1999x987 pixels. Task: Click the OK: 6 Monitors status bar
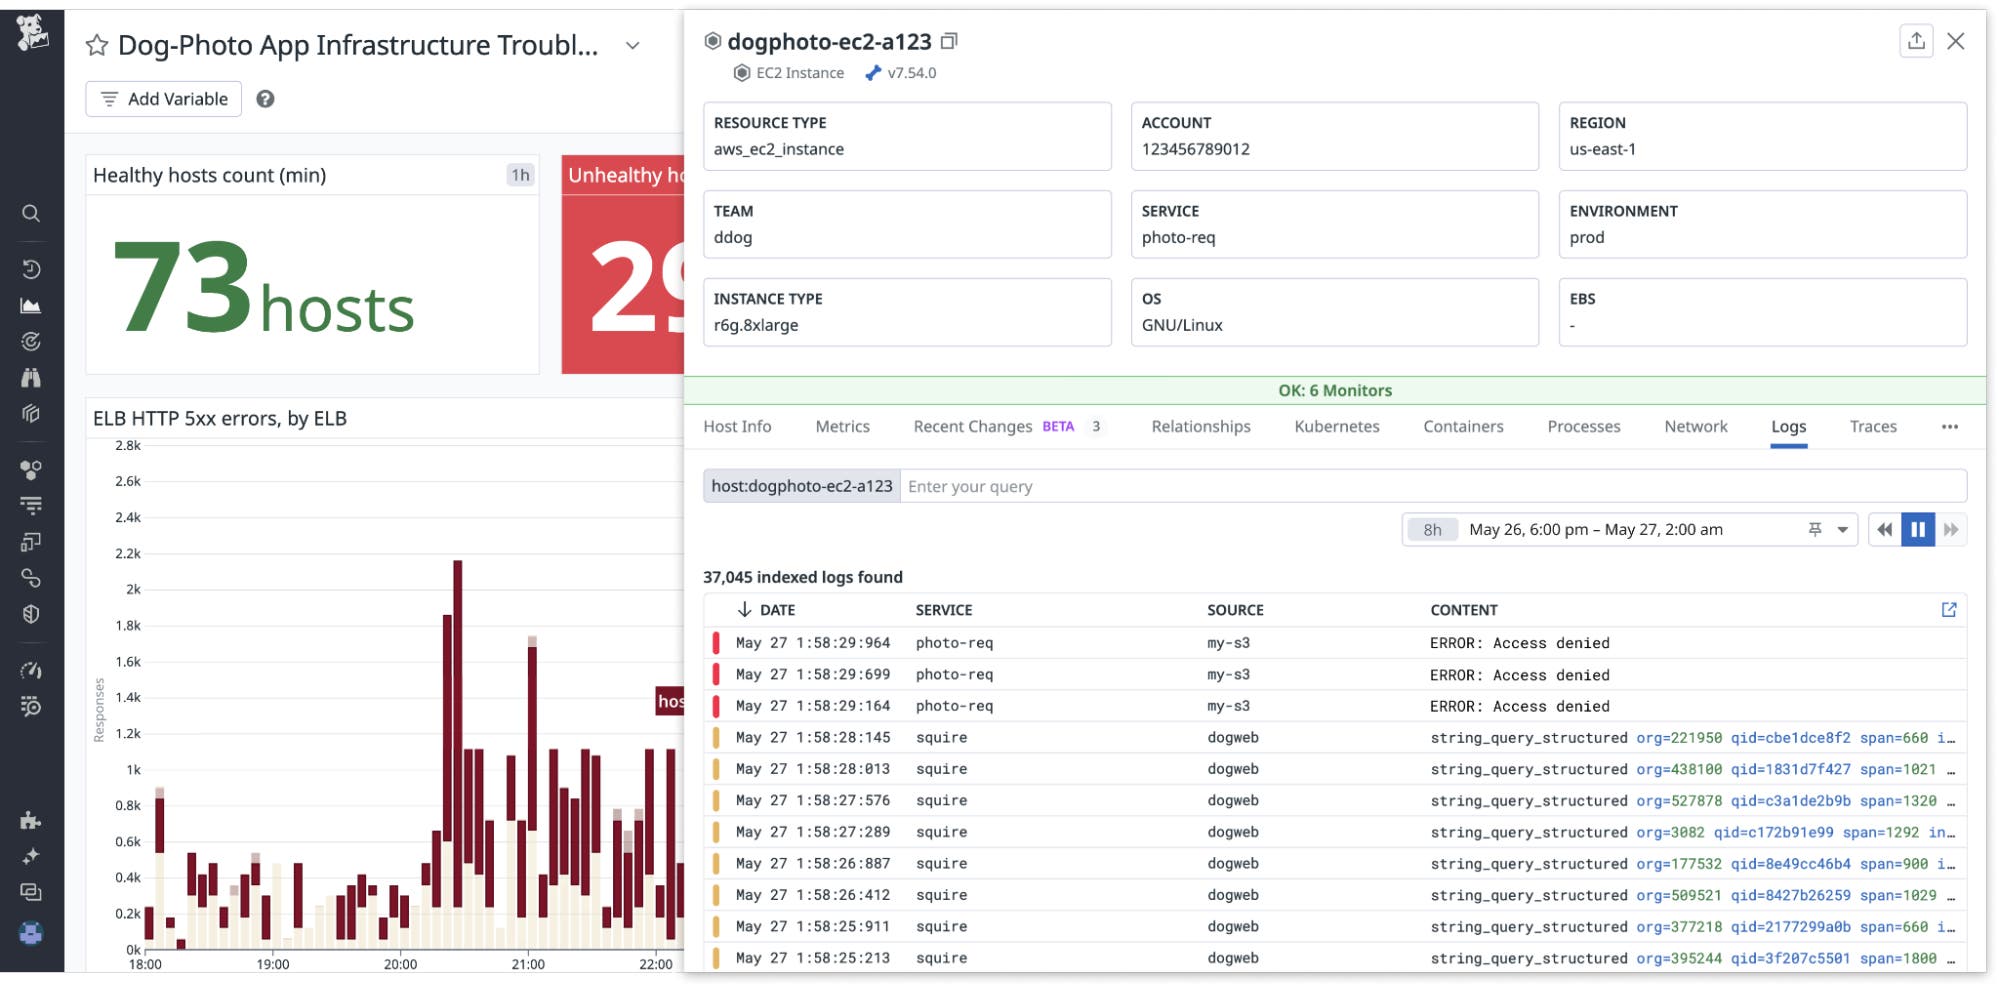pos(1334,391)
